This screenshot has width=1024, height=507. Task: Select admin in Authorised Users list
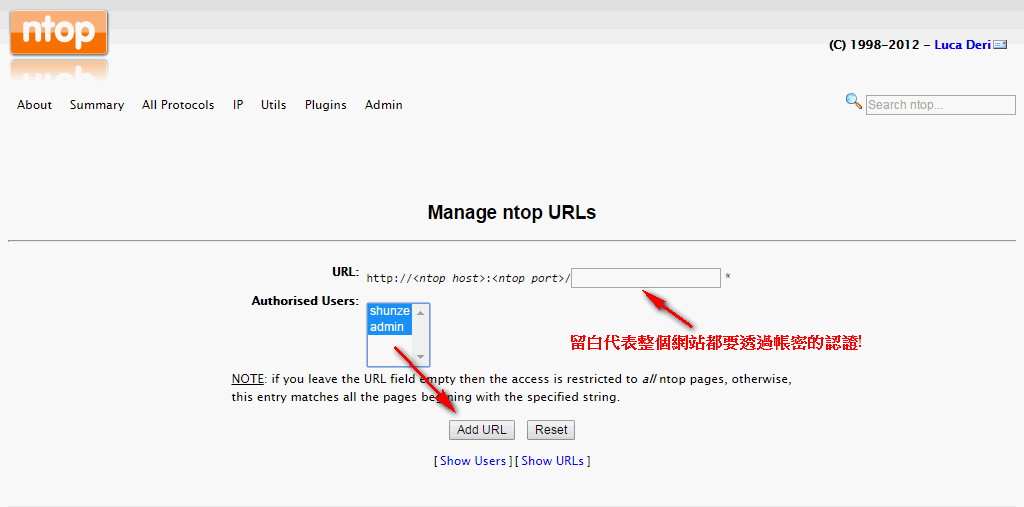tap(390, 327)
